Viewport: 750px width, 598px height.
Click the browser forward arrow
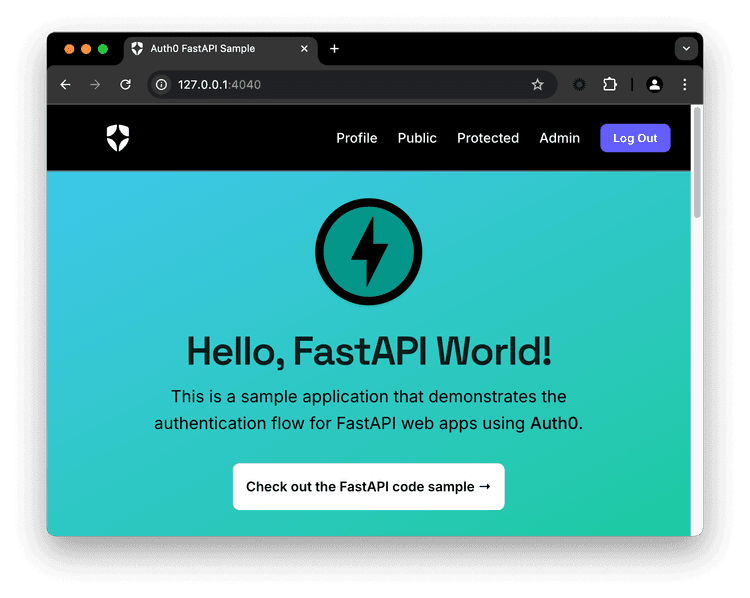(95, 85)
